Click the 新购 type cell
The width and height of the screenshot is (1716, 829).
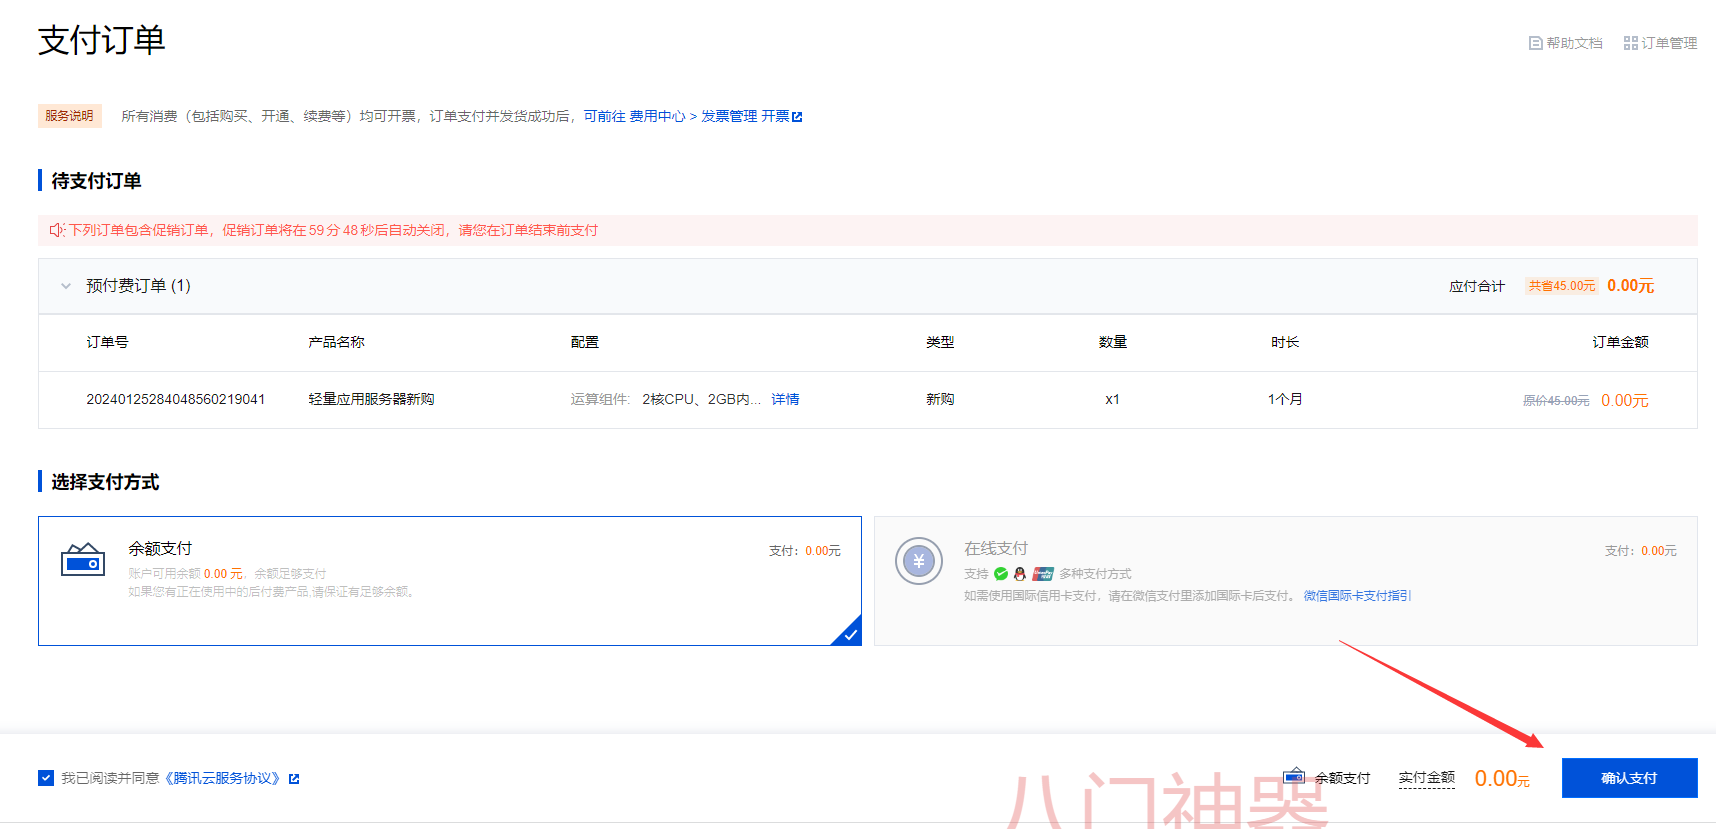(940, 399)
